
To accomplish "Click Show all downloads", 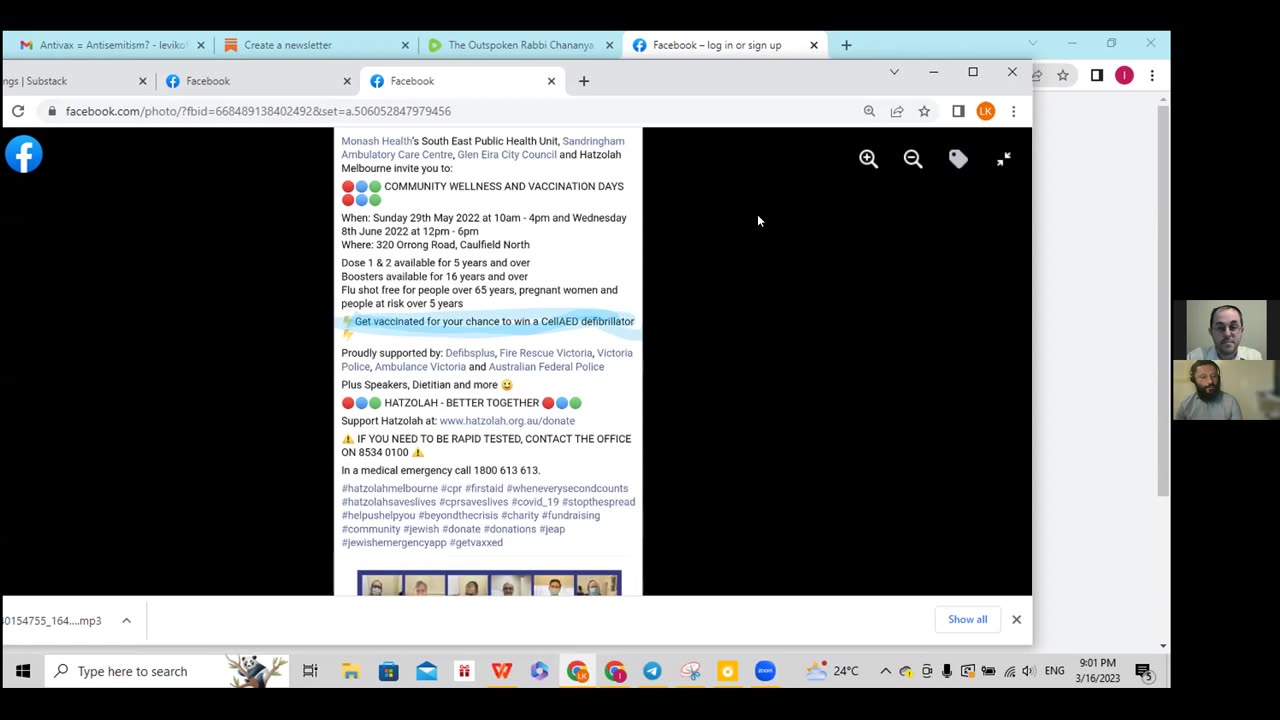I will point(967,620).
